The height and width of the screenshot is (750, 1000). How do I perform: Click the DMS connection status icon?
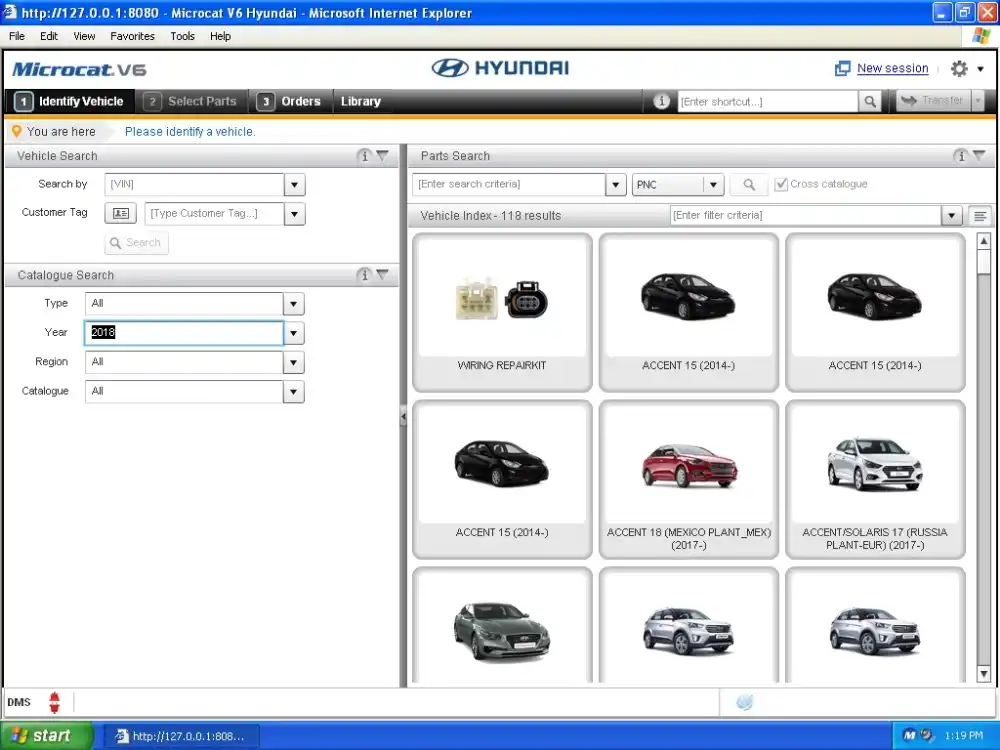coord(54,702)
